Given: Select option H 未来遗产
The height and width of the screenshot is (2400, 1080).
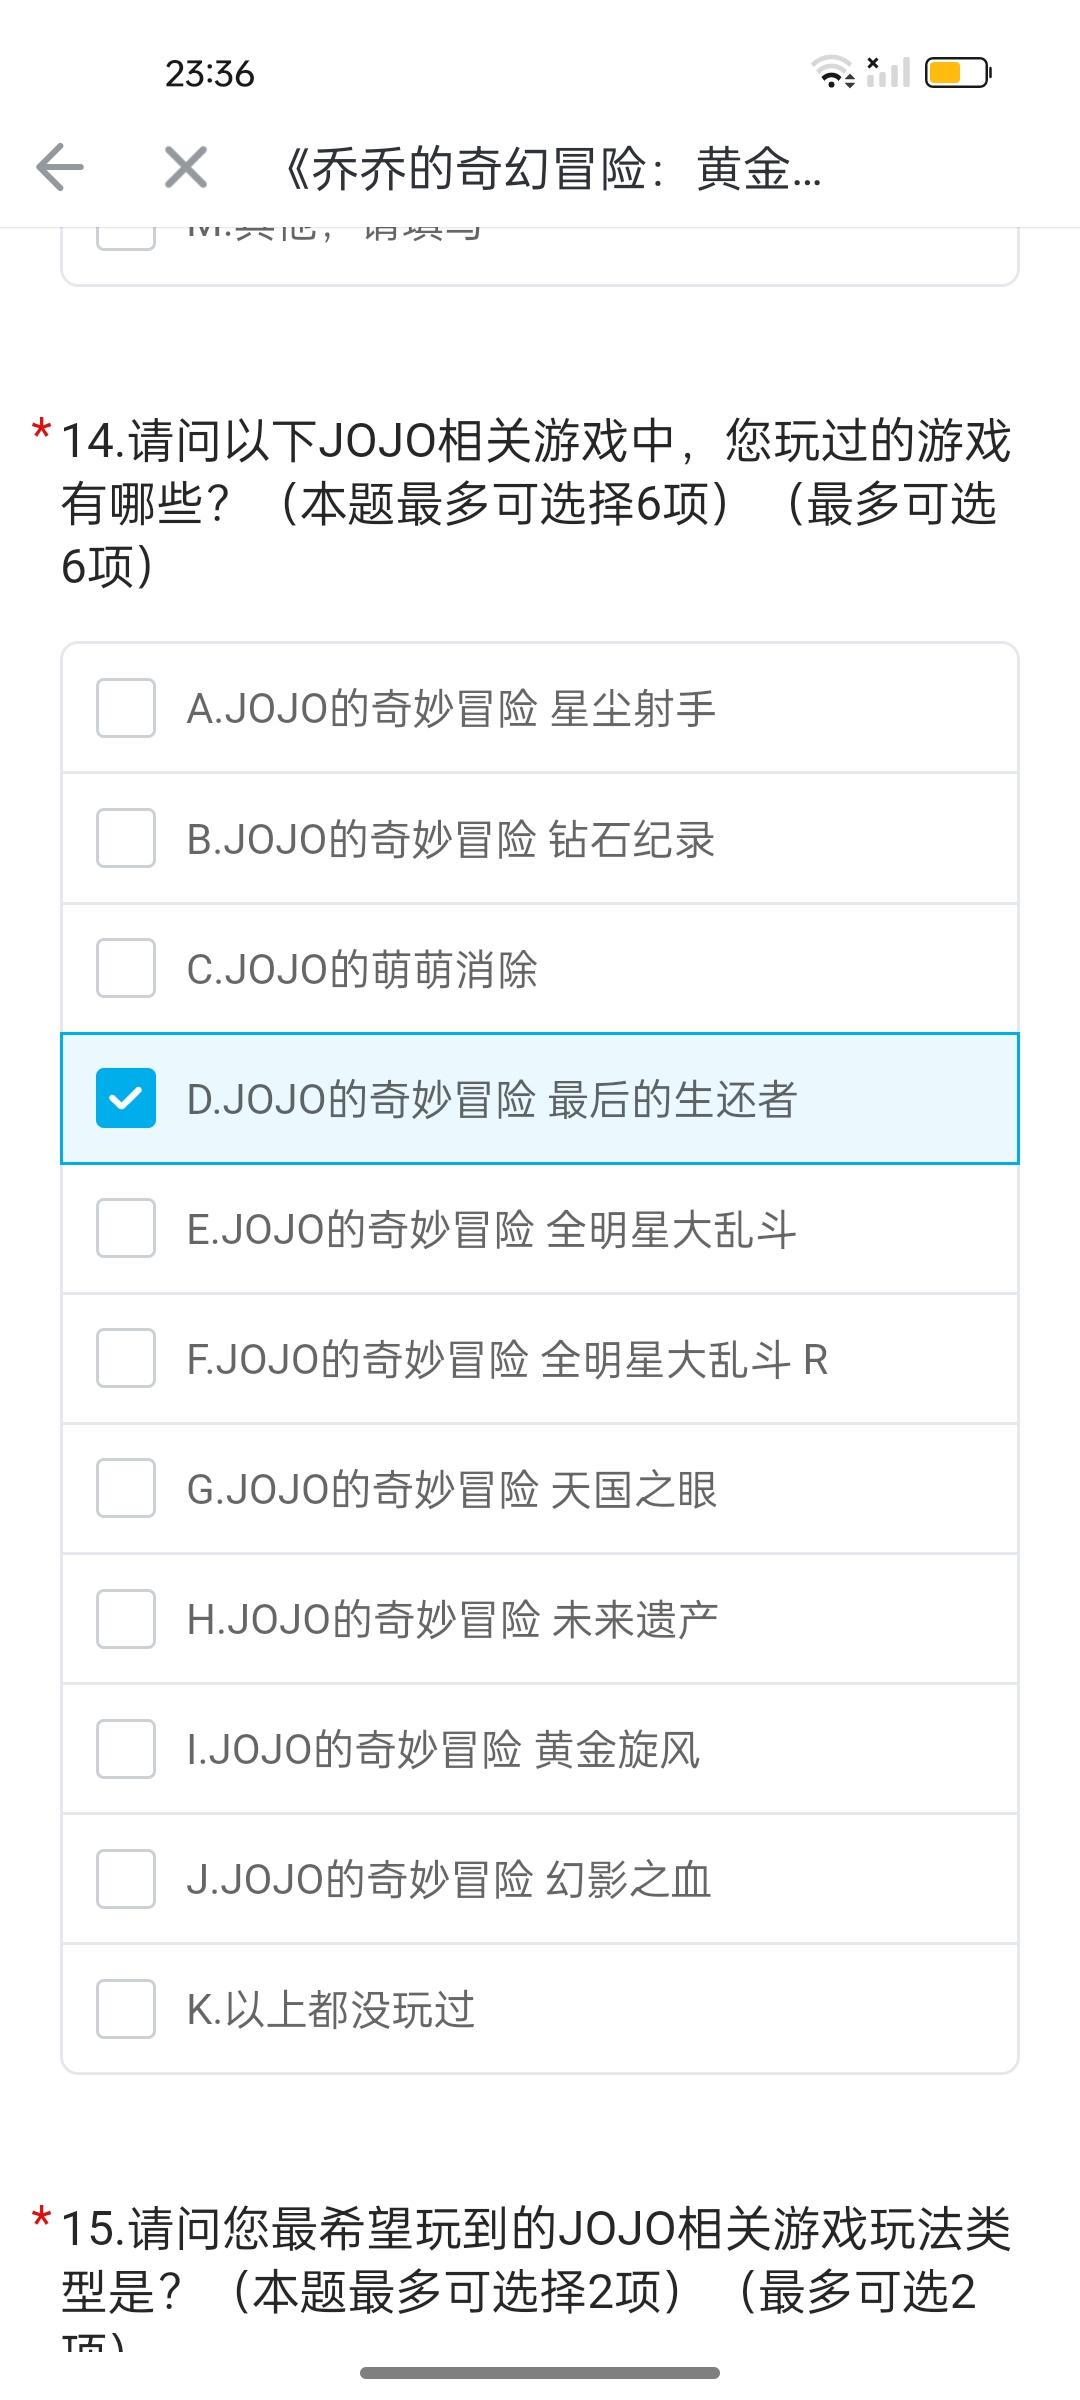Looking at the screenshot, I should click(126, 1618).
